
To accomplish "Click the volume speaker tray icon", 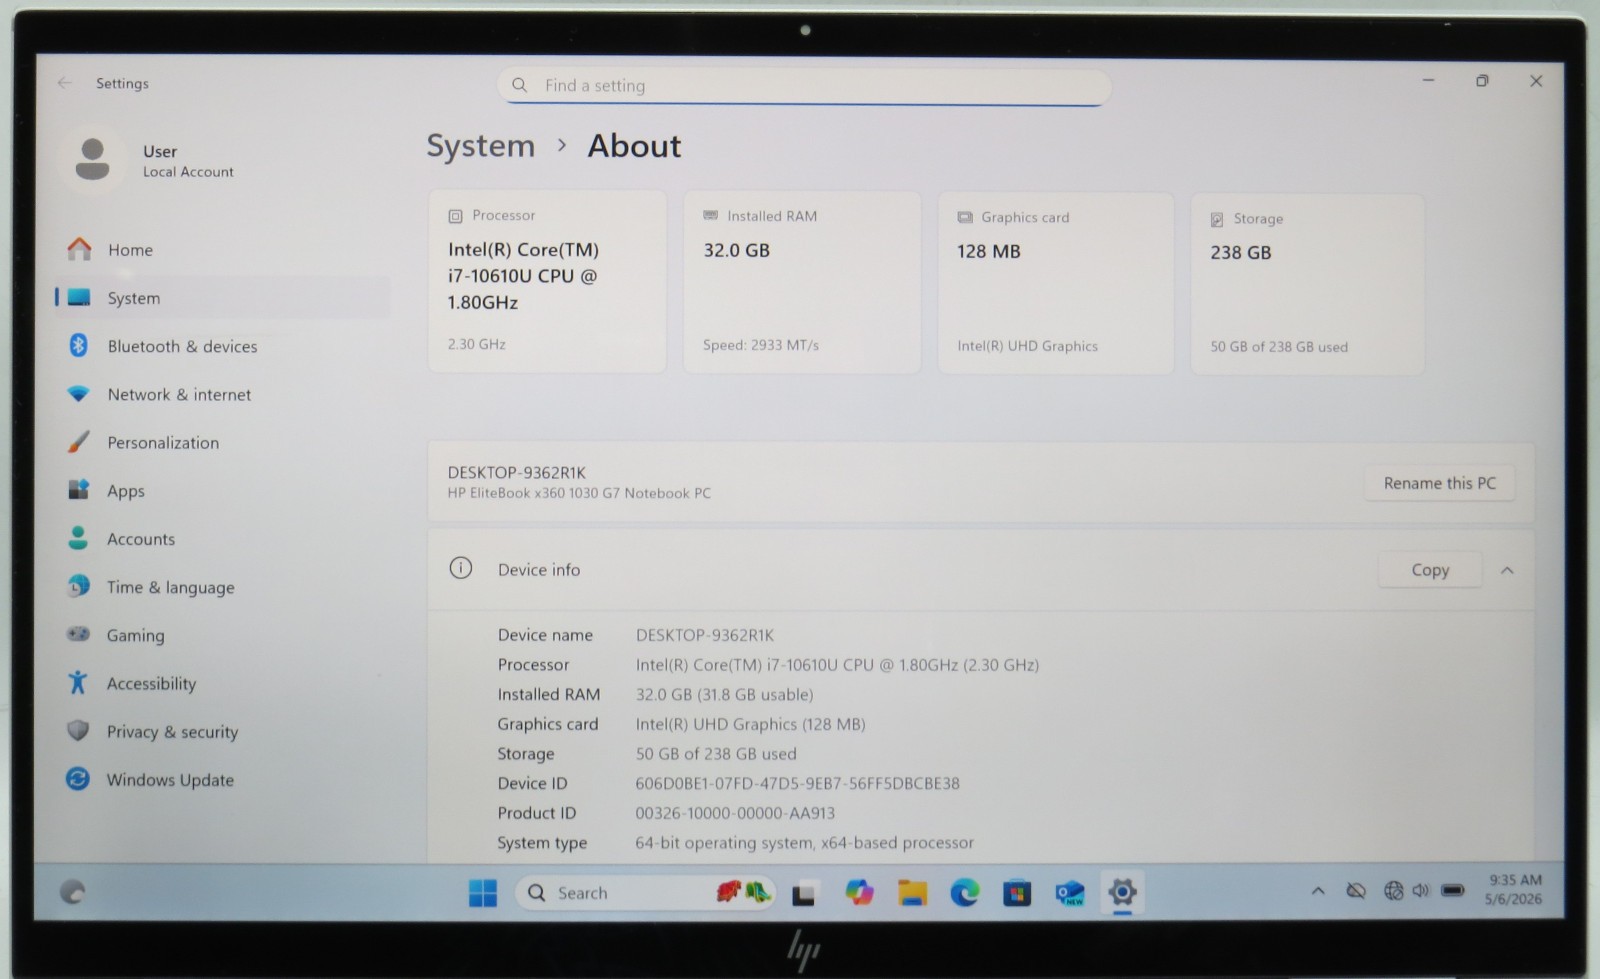I will coord(1421,890).
